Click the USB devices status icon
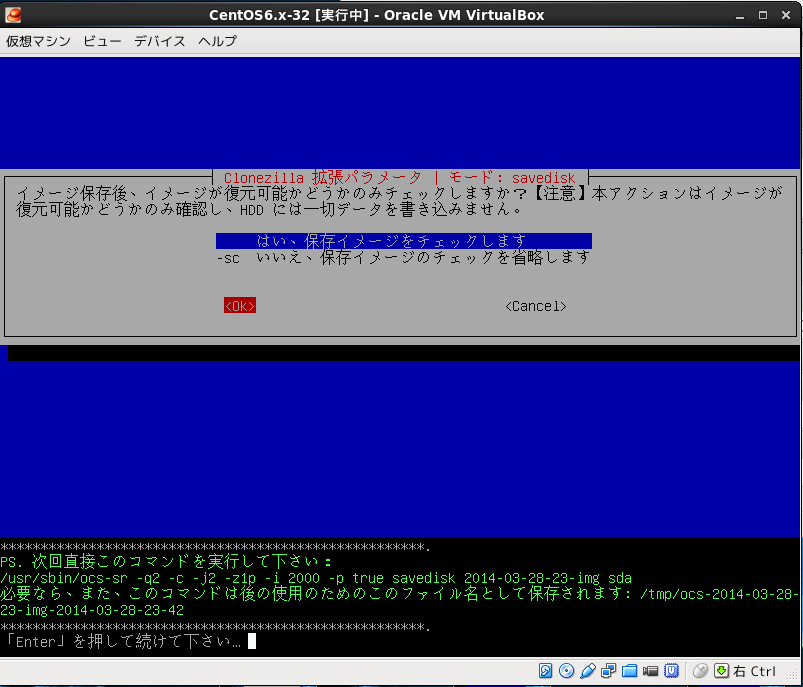Image resolution: width=803 pixels, height=687 pixels. (x=588, y=671)
